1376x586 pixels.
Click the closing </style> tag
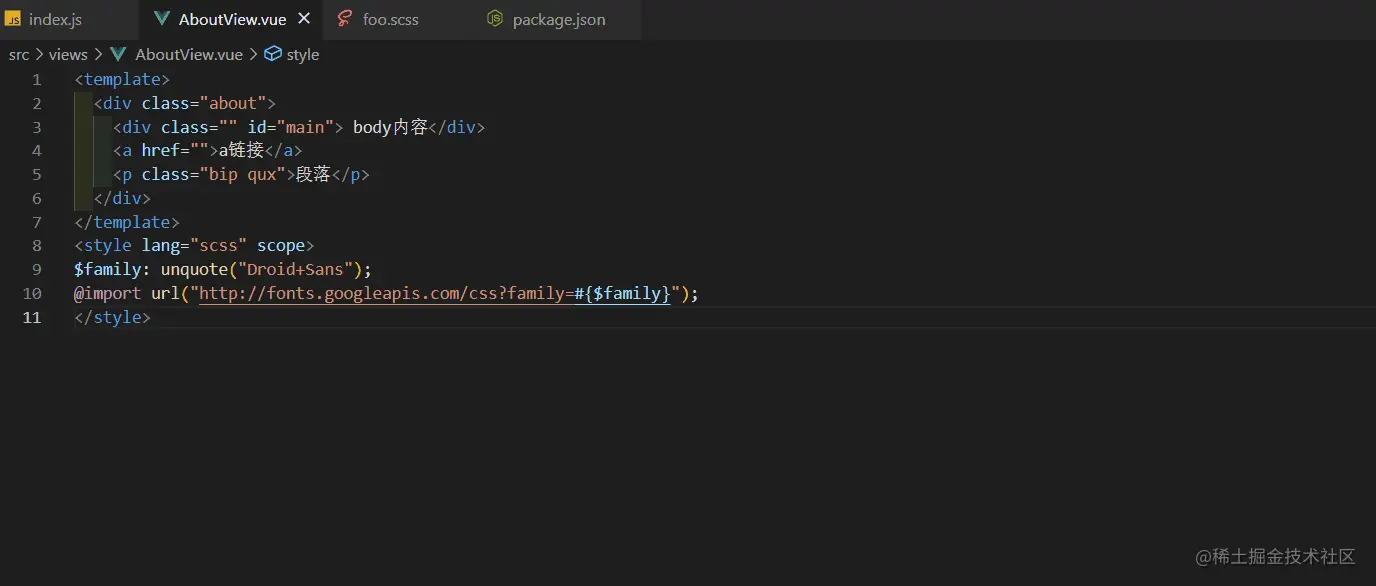(112, 318)
